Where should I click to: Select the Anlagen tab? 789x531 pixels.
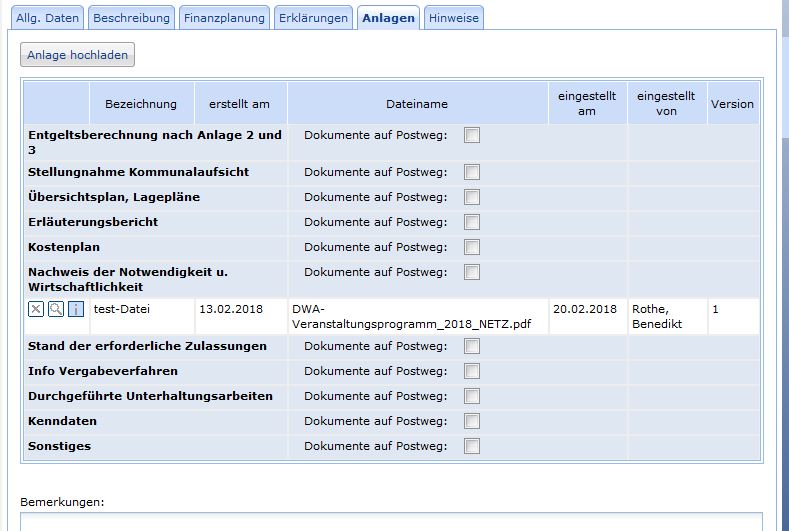pyautogui.click(x=388, y=18)
